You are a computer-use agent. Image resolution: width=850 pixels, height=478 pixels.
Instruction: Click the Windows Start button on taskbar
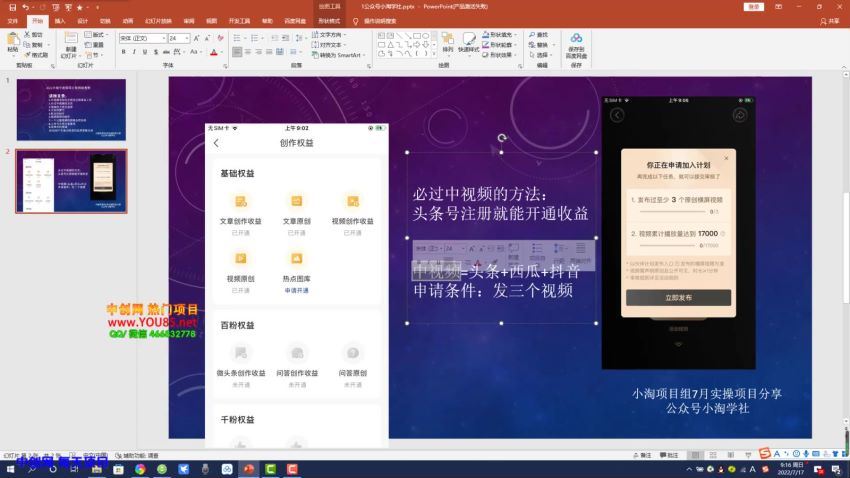click(10, 469)
